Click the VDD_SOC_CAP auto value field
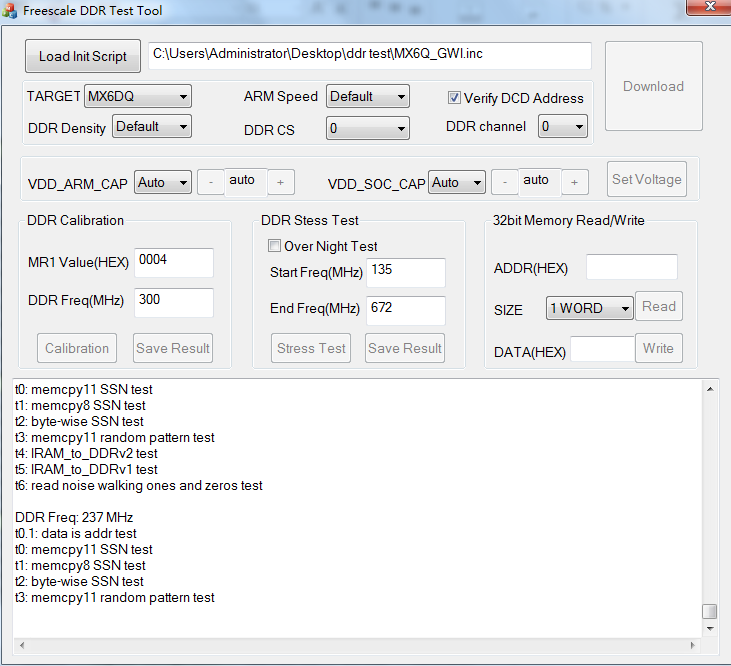Screen dimensions: 731x666 [x=540, y=182]
